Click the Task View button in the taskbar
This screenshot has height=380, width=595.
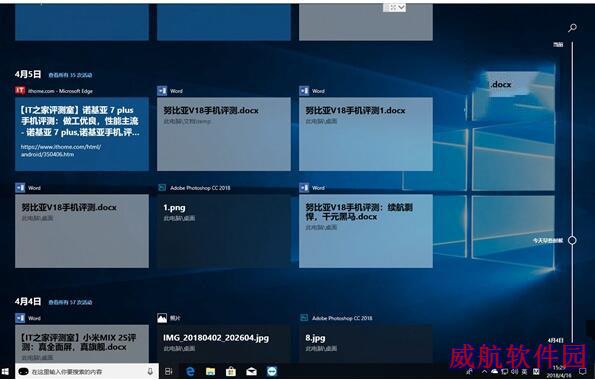[x=169, y=372]
